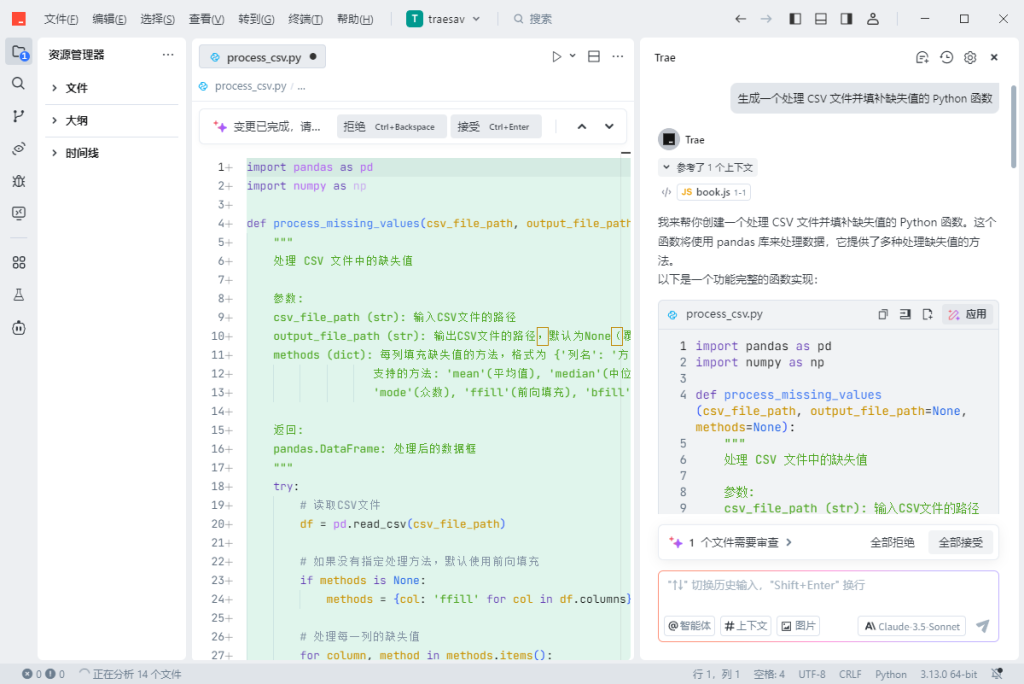The height and width of the screenshot is (684, 1024).
Task: Open Explorer panel more actions ellipsis
Action: [x=168, y=55]
